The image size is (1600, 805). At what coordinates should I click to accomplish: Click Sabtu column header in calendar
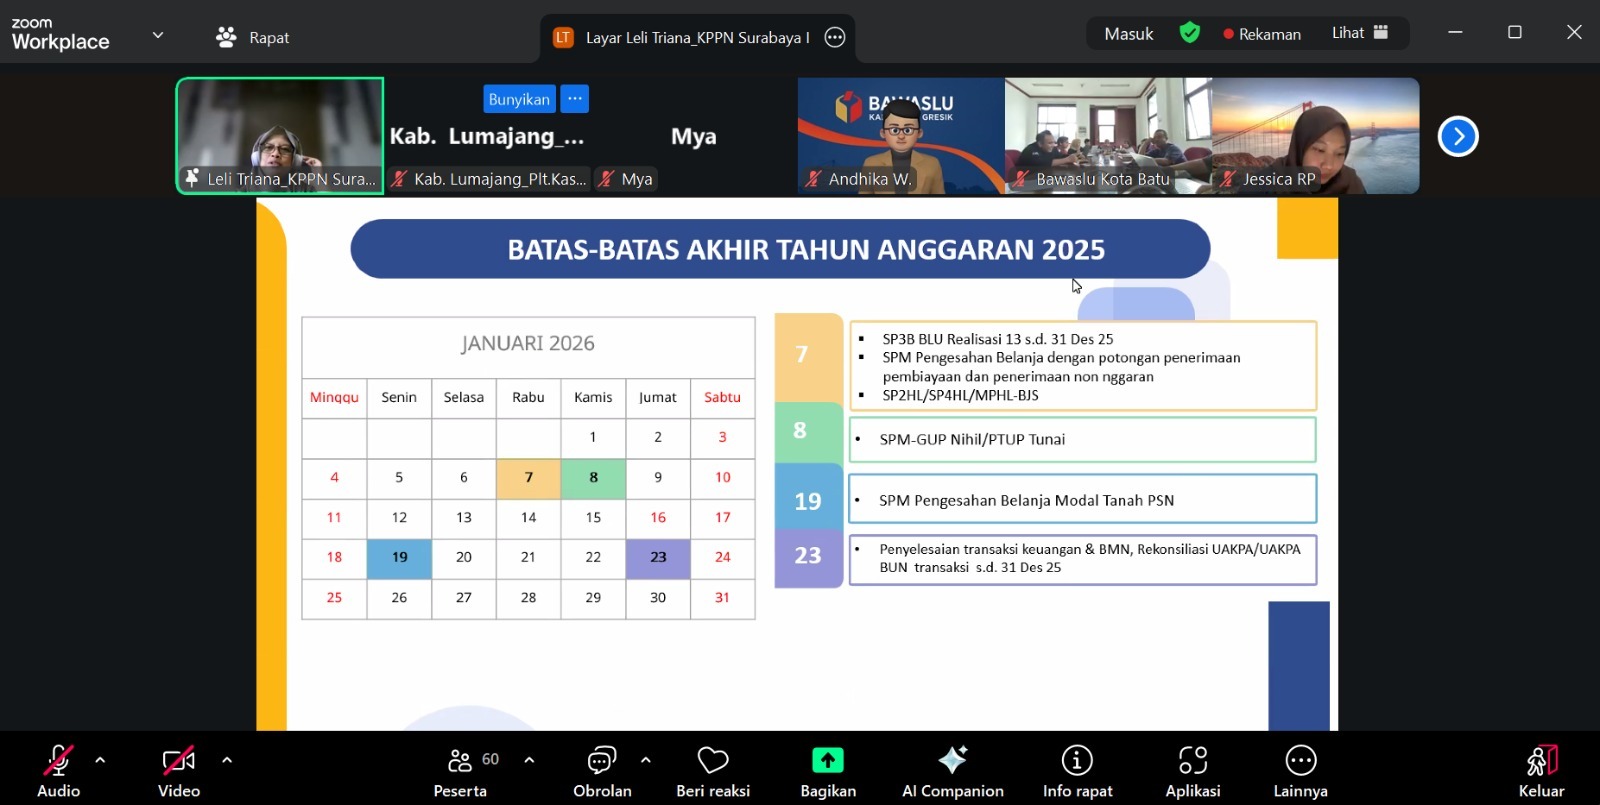722,397
